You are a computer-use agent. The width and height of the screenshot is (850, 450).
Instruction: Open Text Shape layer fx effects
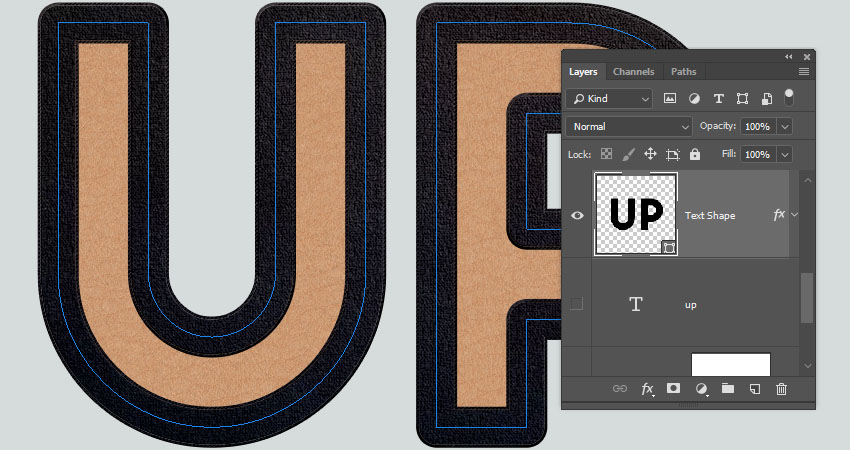tap(779, 215)
